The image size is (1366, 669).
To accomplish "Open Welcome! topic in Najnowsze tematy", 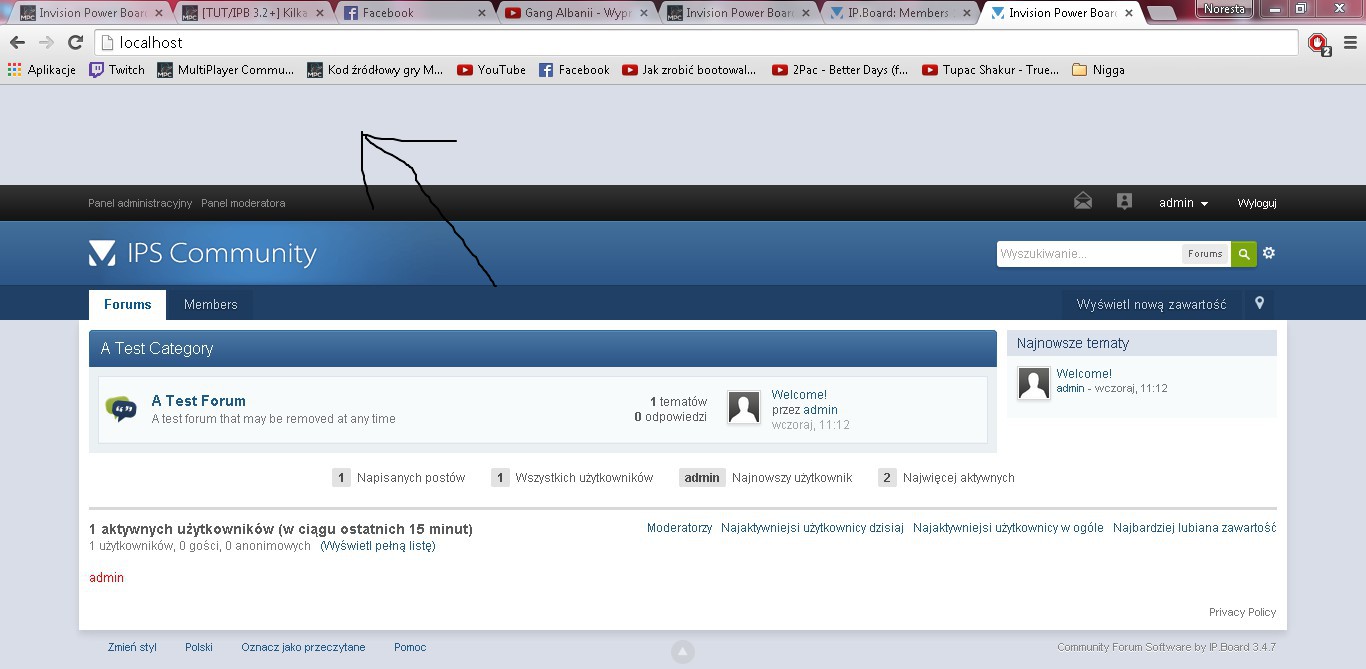I will [1084, 374].
